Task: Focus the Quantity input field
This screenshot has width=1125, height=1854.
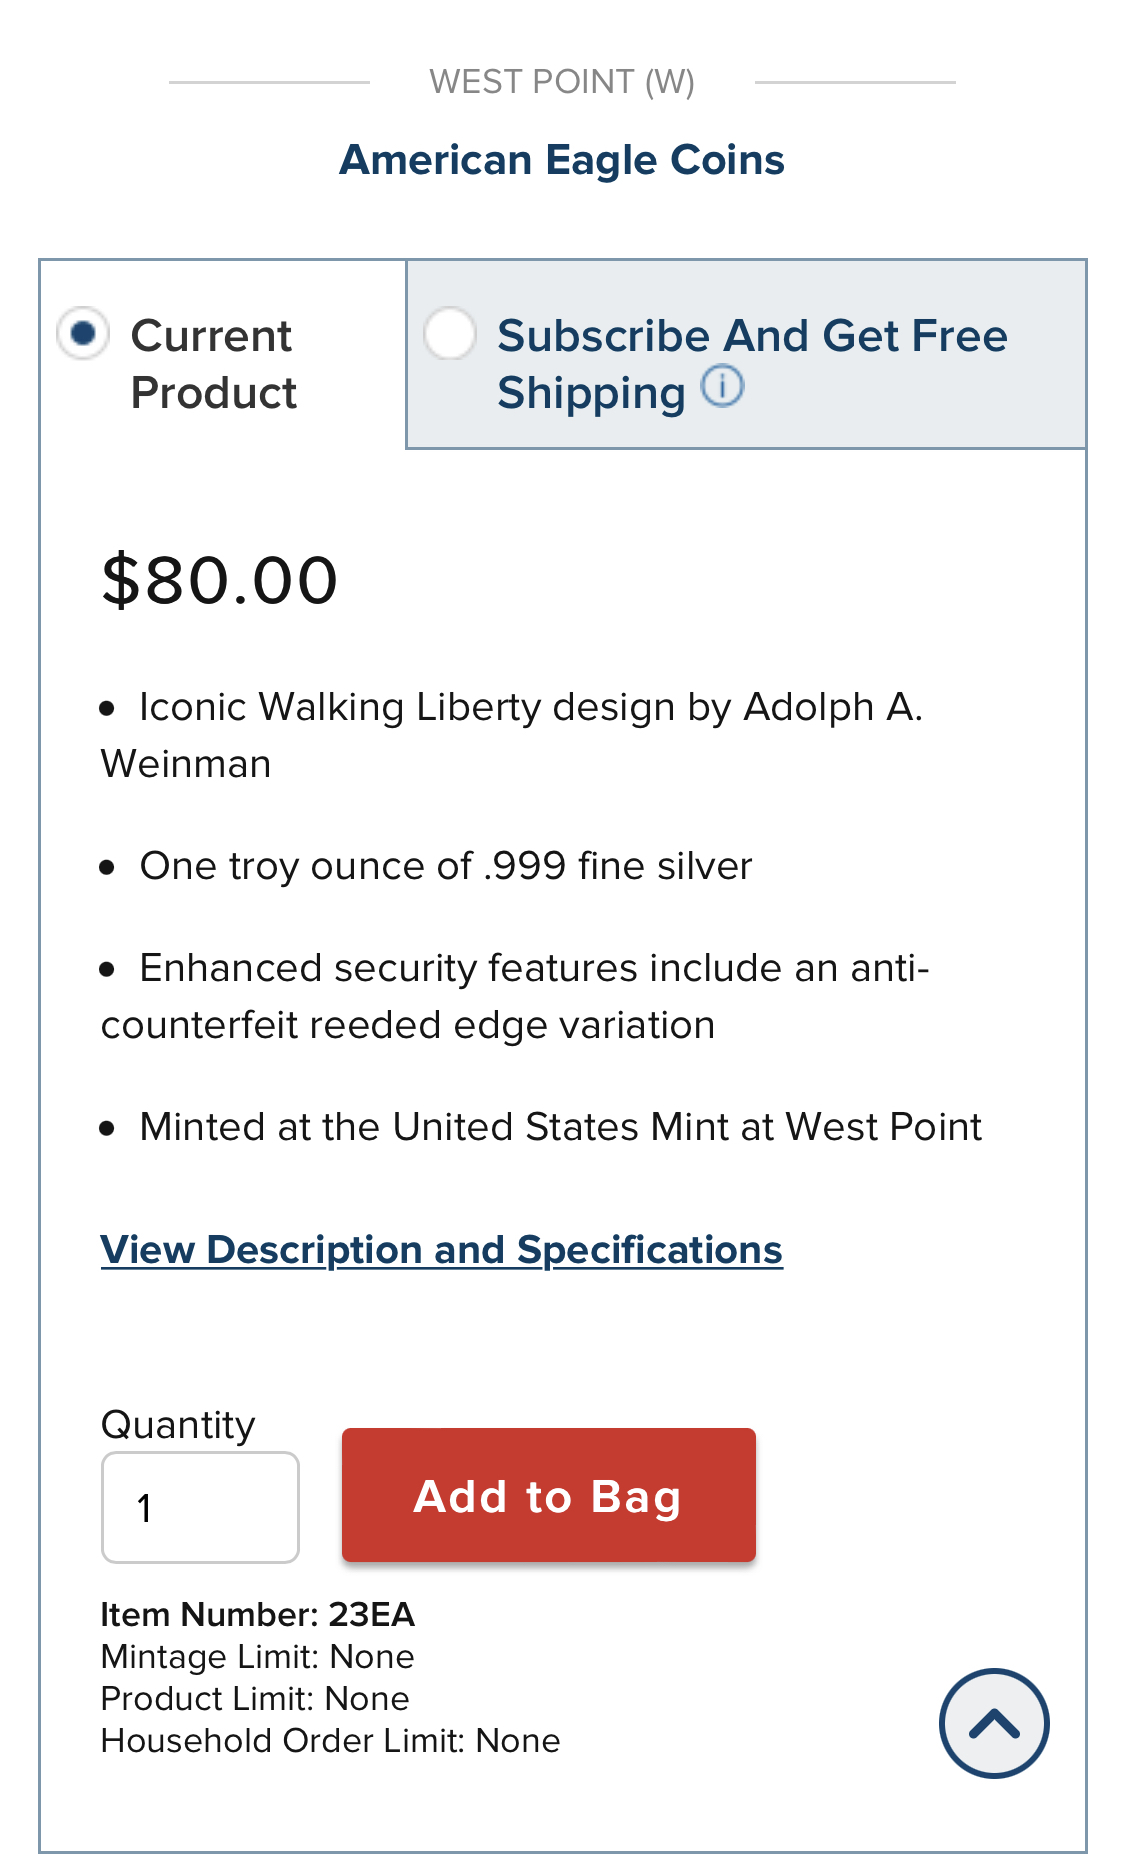Action: [200, 1507]
